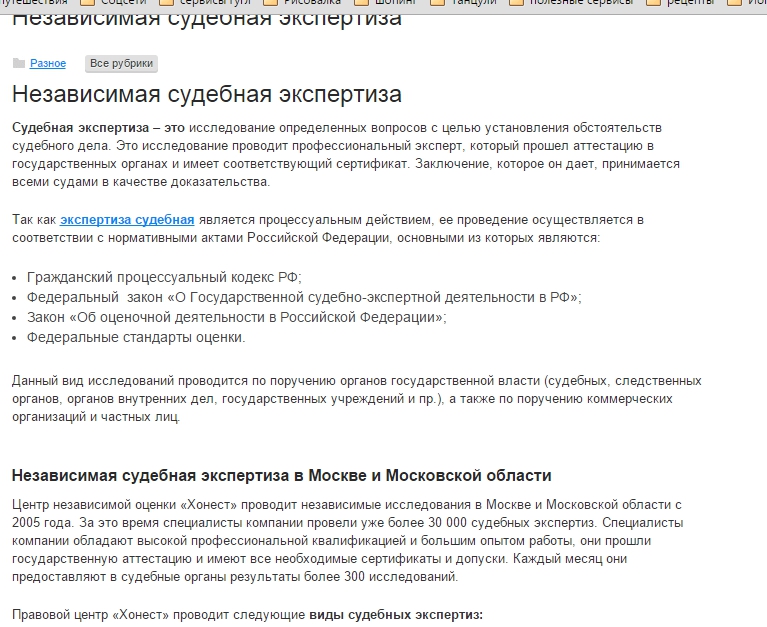Click the «Все рубрики» button

[x=121, y=64]
